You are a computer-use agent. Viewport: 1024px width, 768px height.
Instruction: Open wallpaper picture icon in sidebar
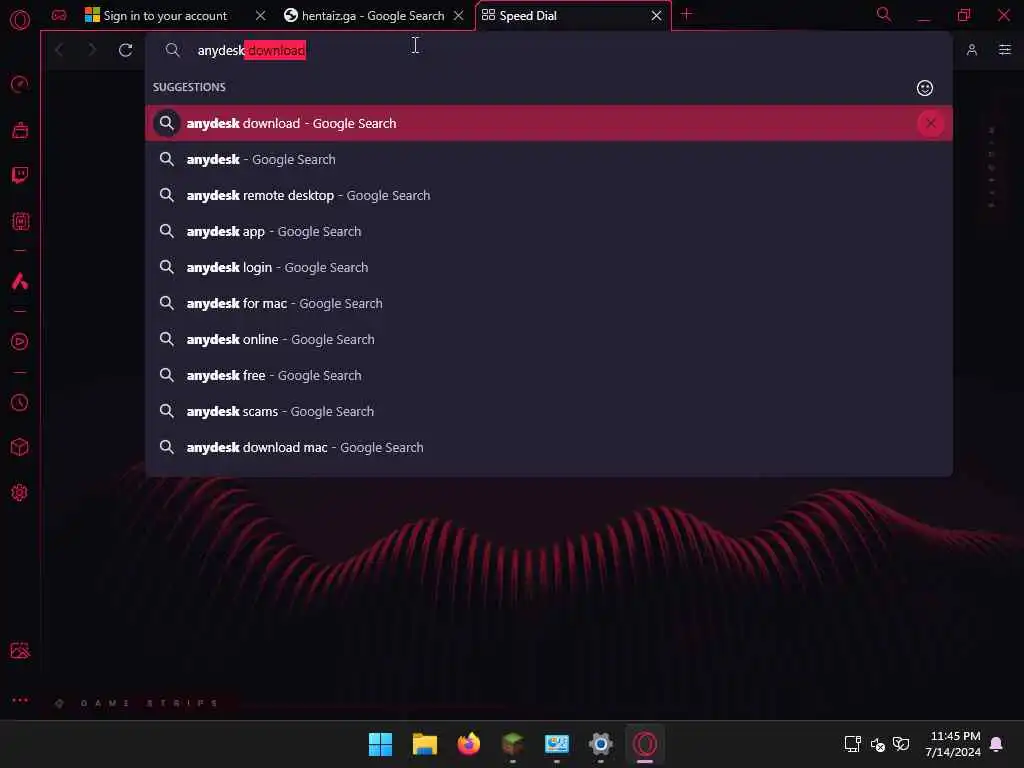point(20,650)
